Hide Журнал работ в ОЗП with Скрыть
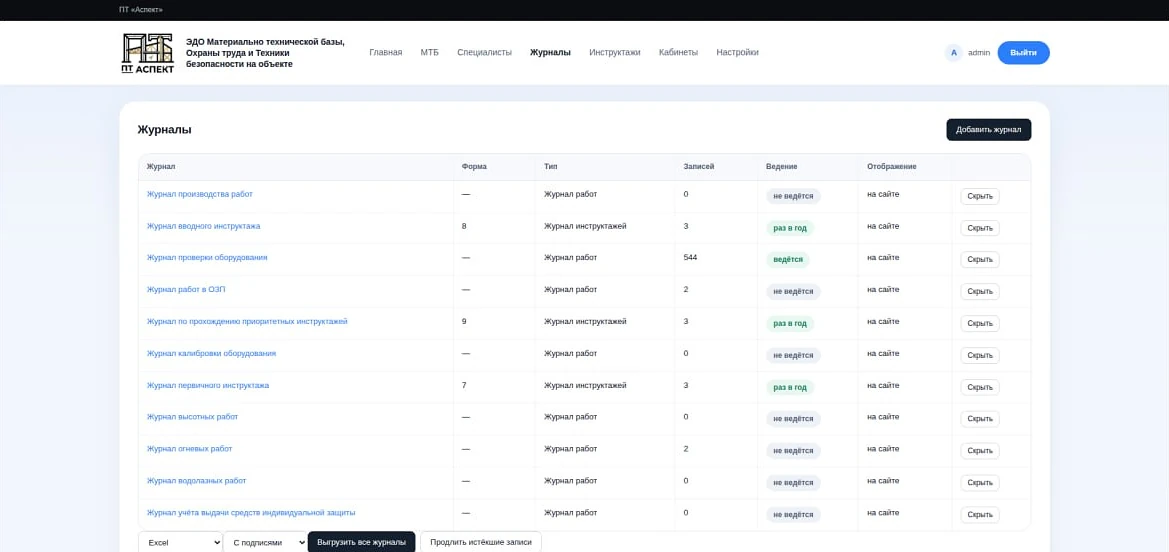The height and width of the screenshot is (552, 1169). pos(980,292)
